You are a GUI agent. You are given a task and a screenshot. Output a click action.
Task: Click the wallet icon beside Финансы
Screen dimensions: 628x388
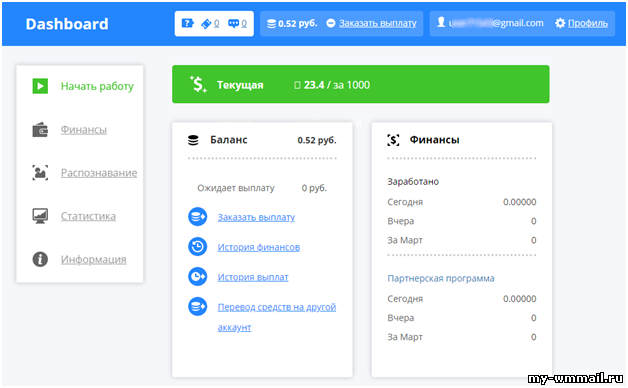coord(40,130)
